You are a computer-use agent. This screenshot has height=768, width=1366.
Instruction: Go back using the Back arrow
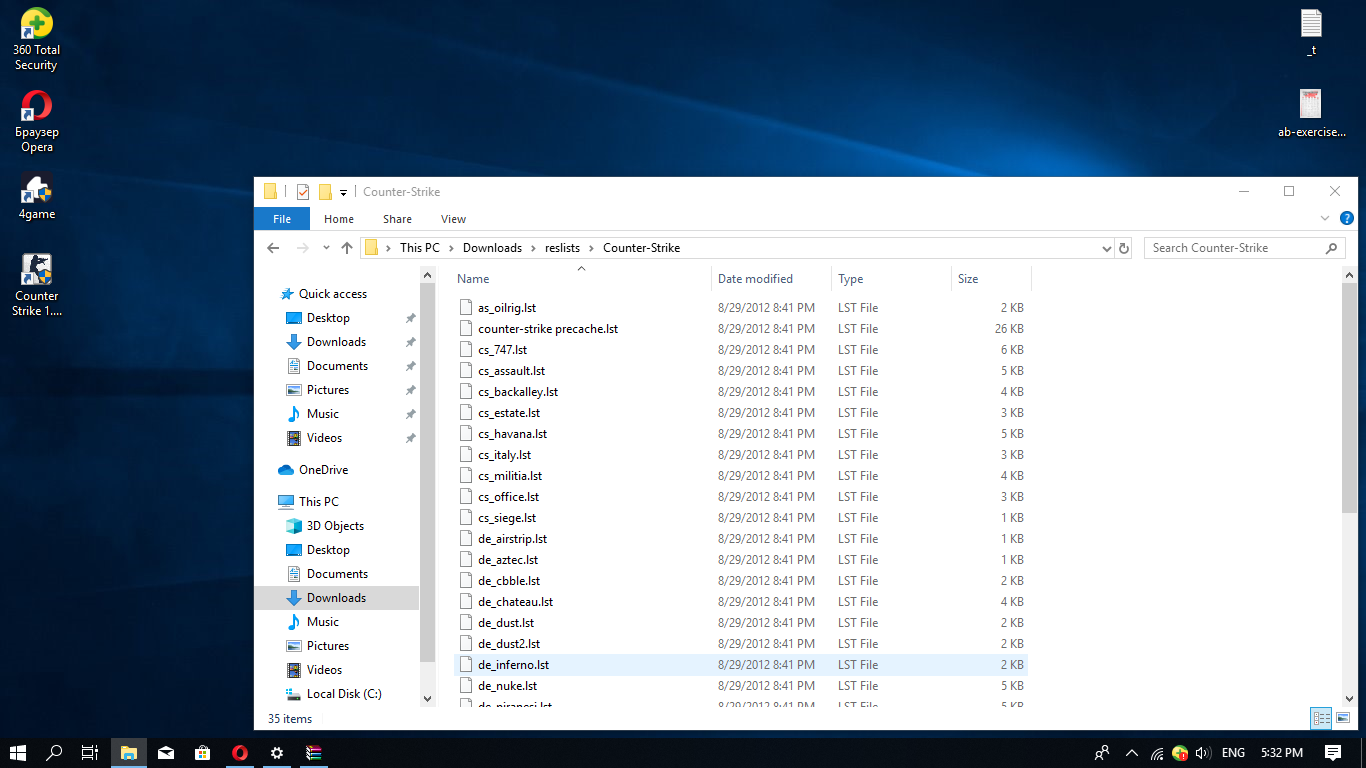click(x=273, y=248)
